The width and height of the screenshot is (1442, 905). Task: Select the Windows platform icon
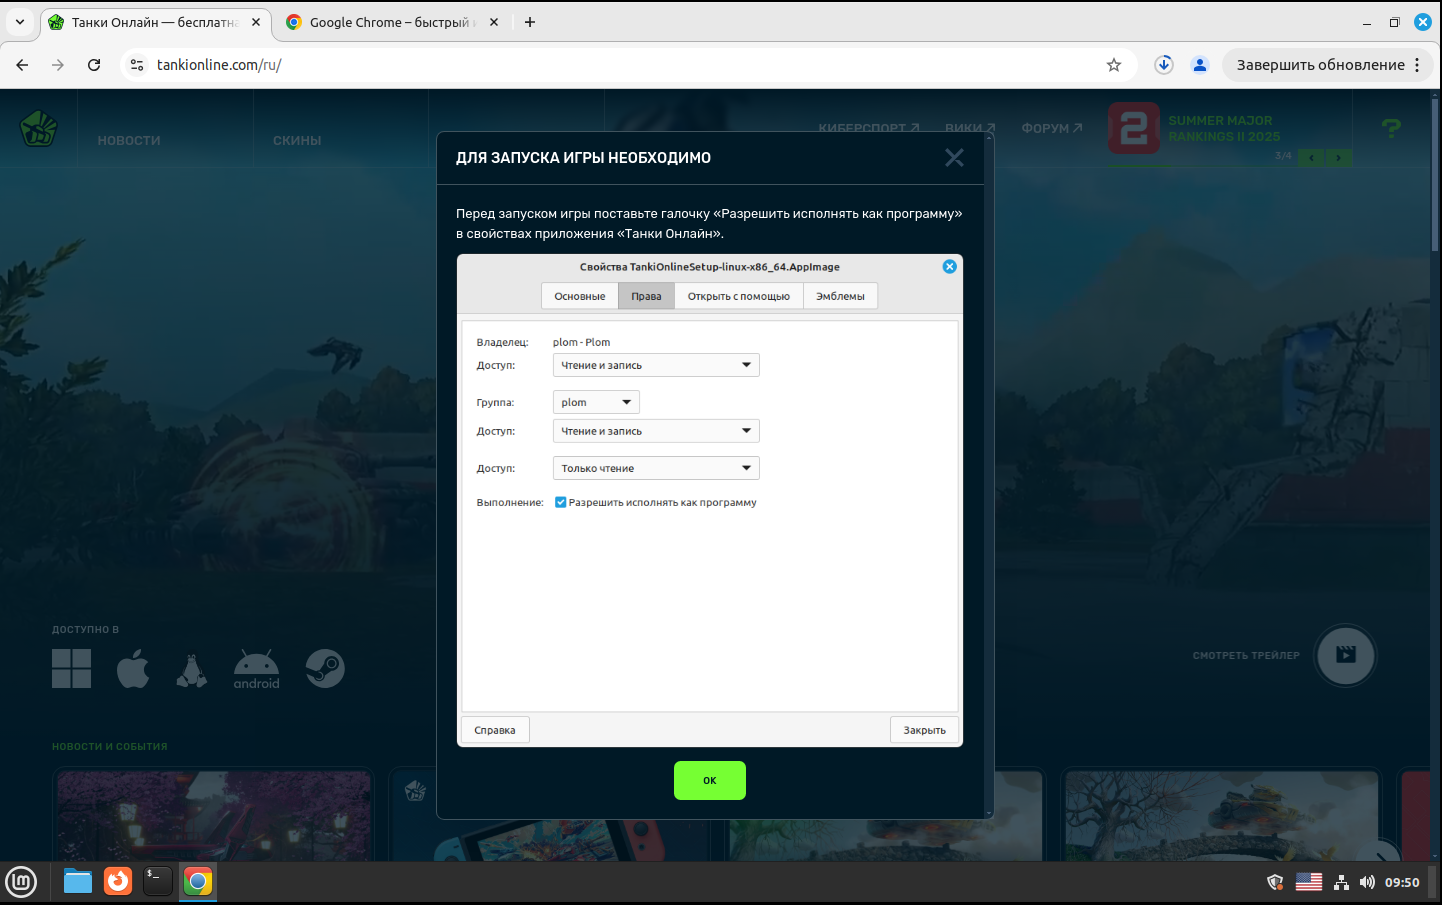[71, 668]
